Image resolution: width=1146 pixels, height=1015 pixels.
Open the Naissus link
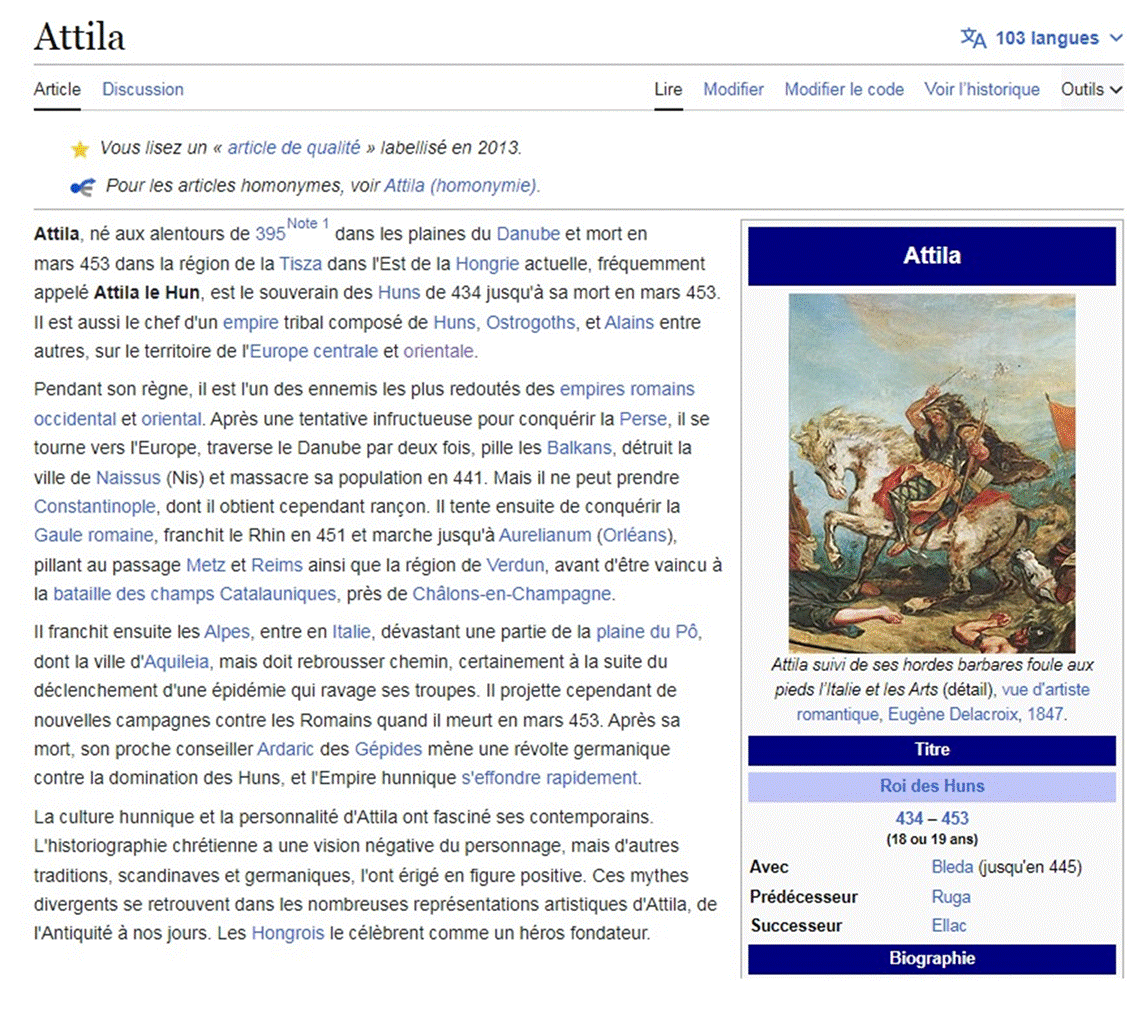click(128, 478)
